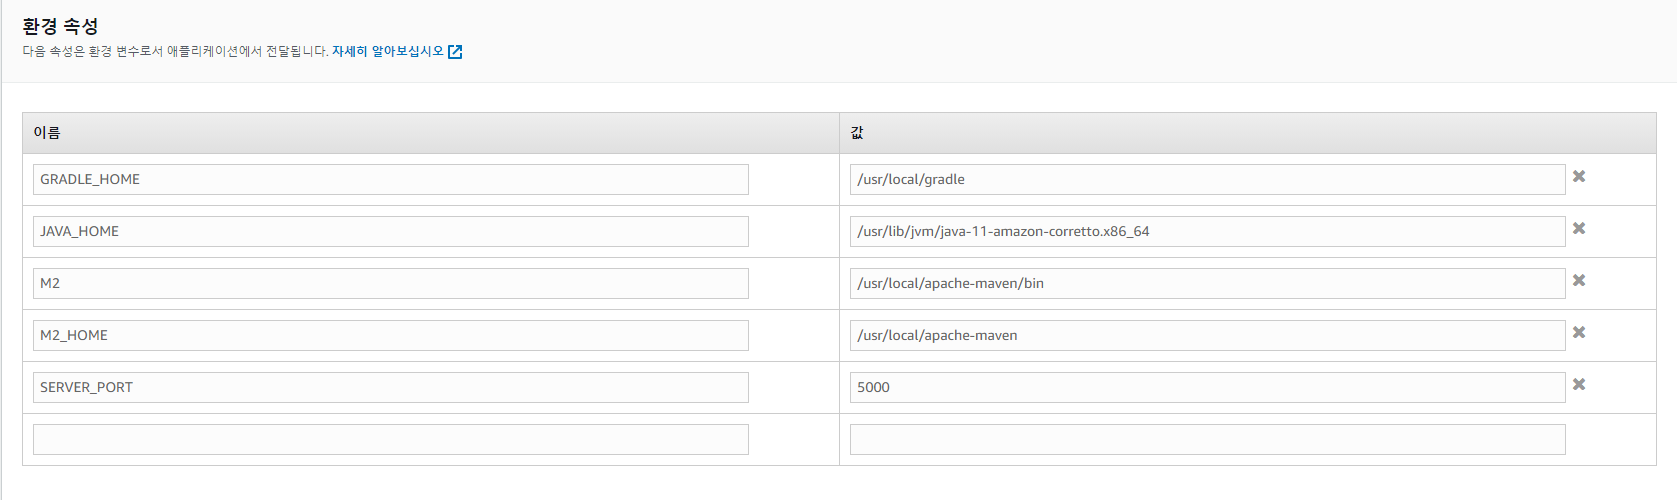Click the empty new property value field
Screen dimensions: 1677x500
(1206, 440)
